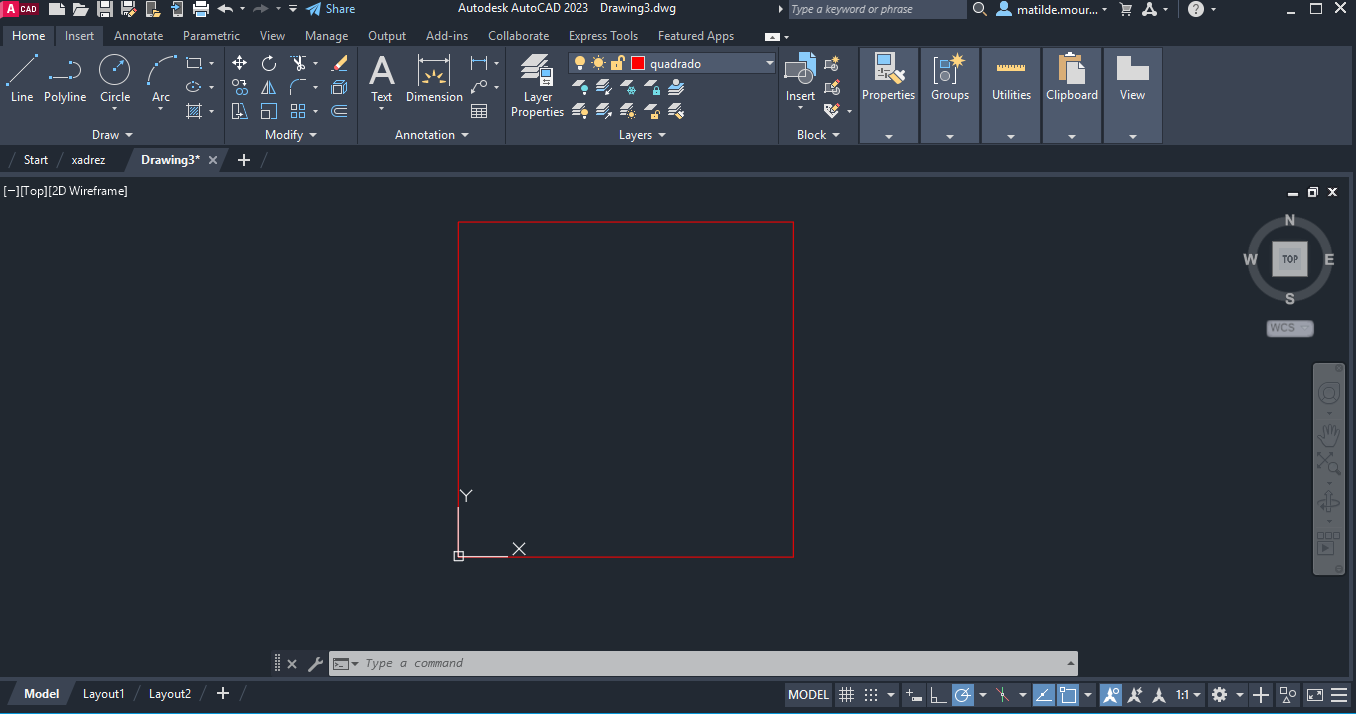Click the MODEL space button in status bar
The image size is (1356, 714).
(x=808, y=695)
